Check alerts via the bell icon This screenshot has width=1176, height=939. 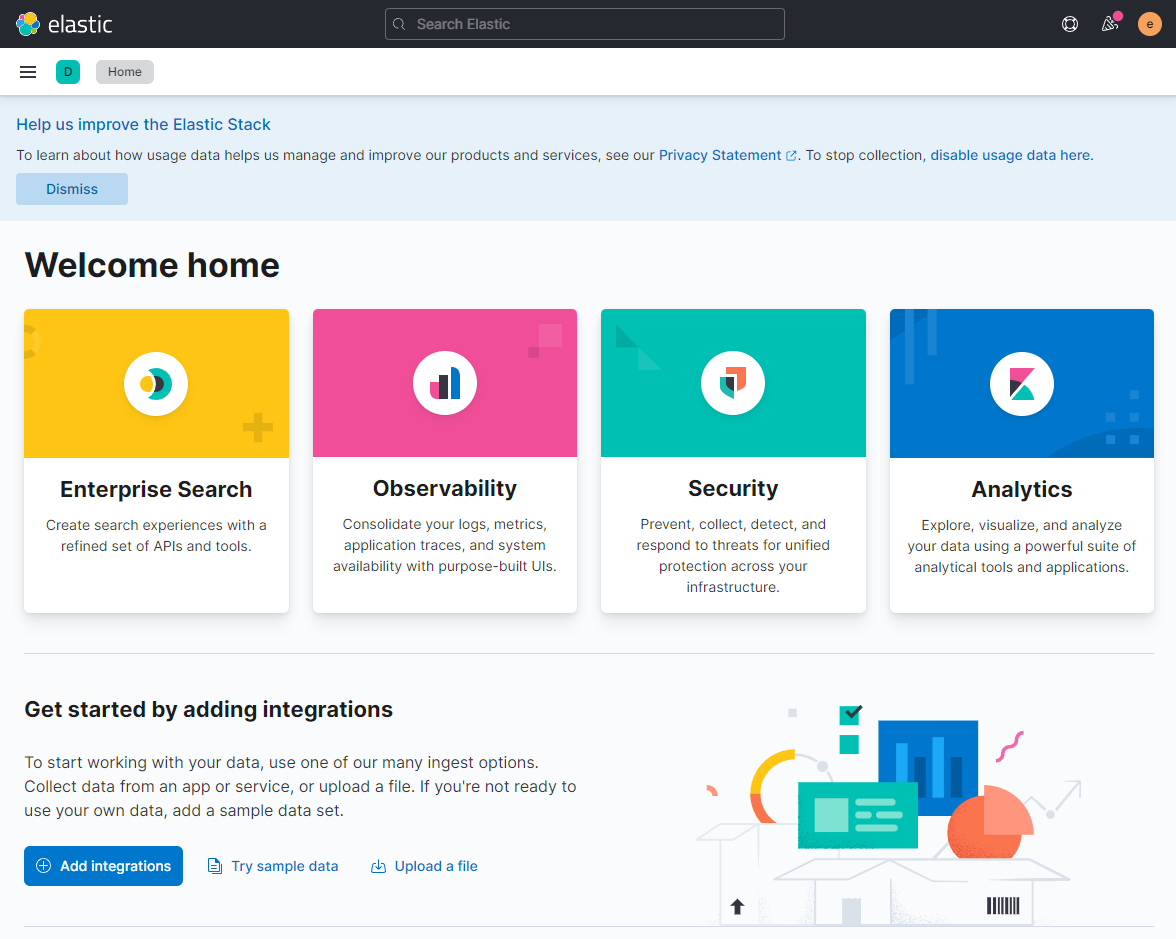1108,24
